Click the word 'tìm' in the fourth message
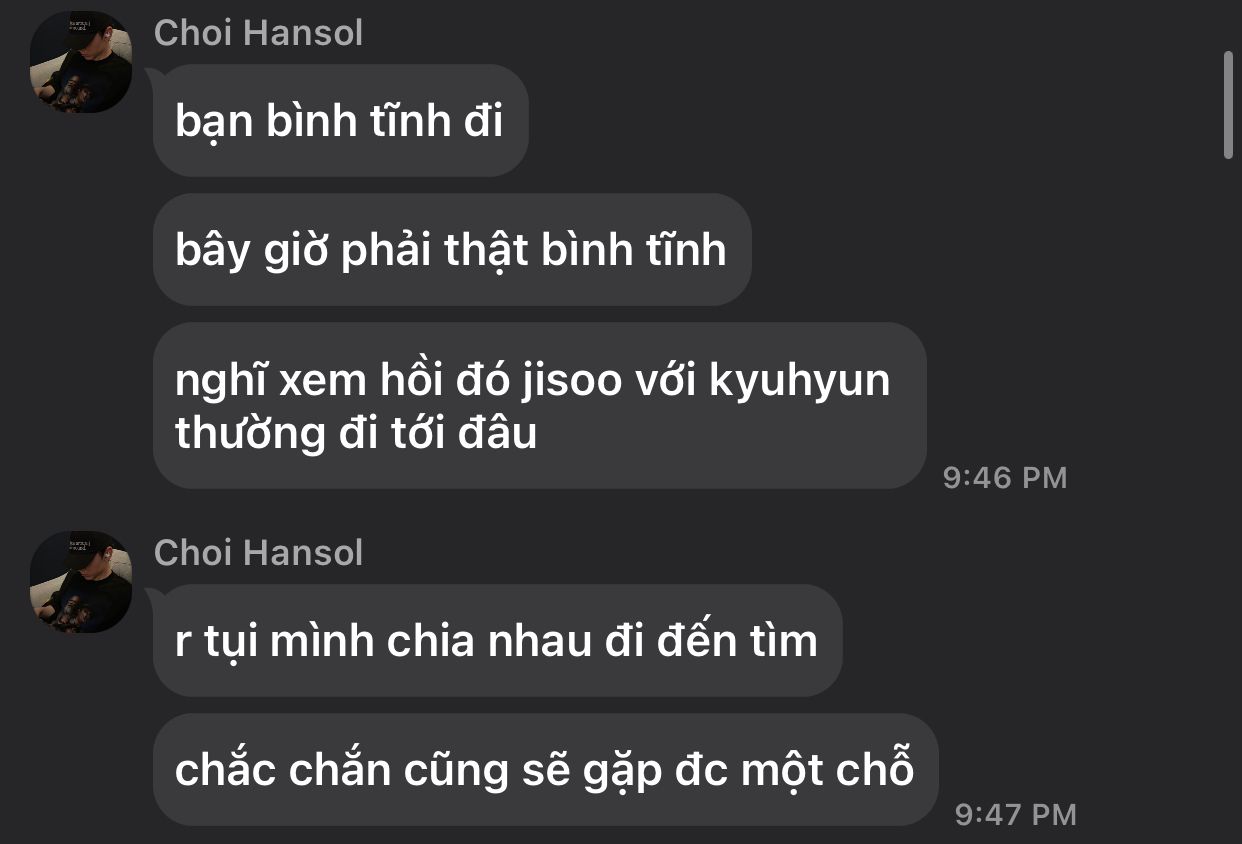 tap(783, 641)
